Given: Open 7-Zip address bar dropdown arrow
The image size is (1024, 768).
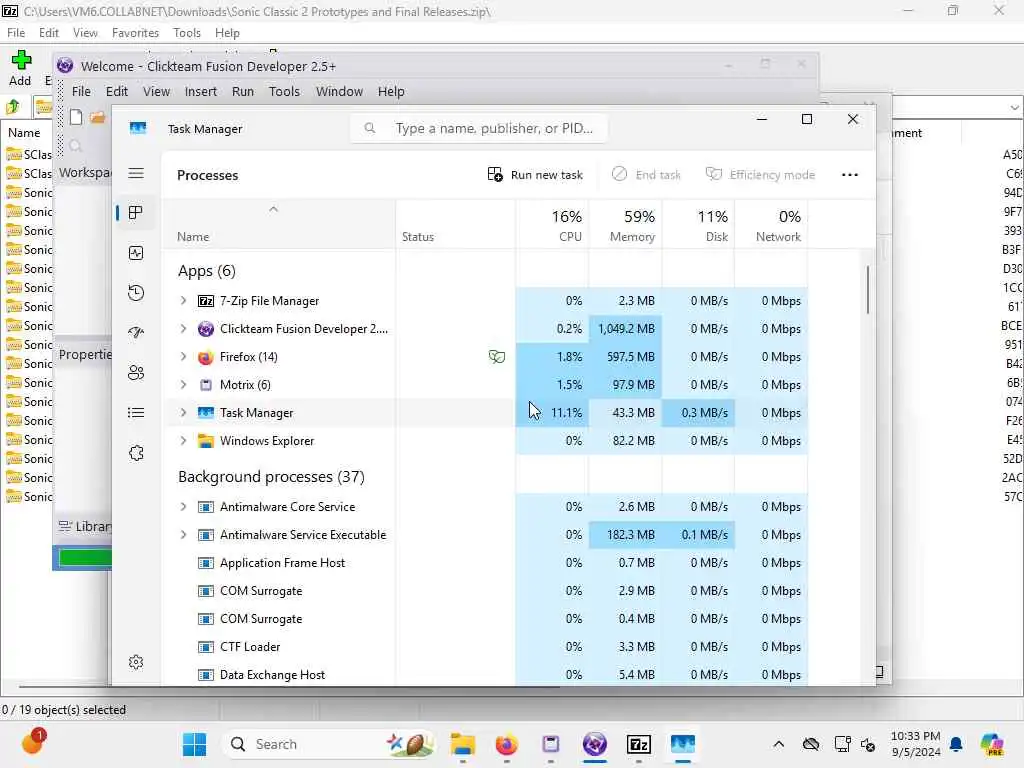Looking at the screenshot, I should 1014,107.
